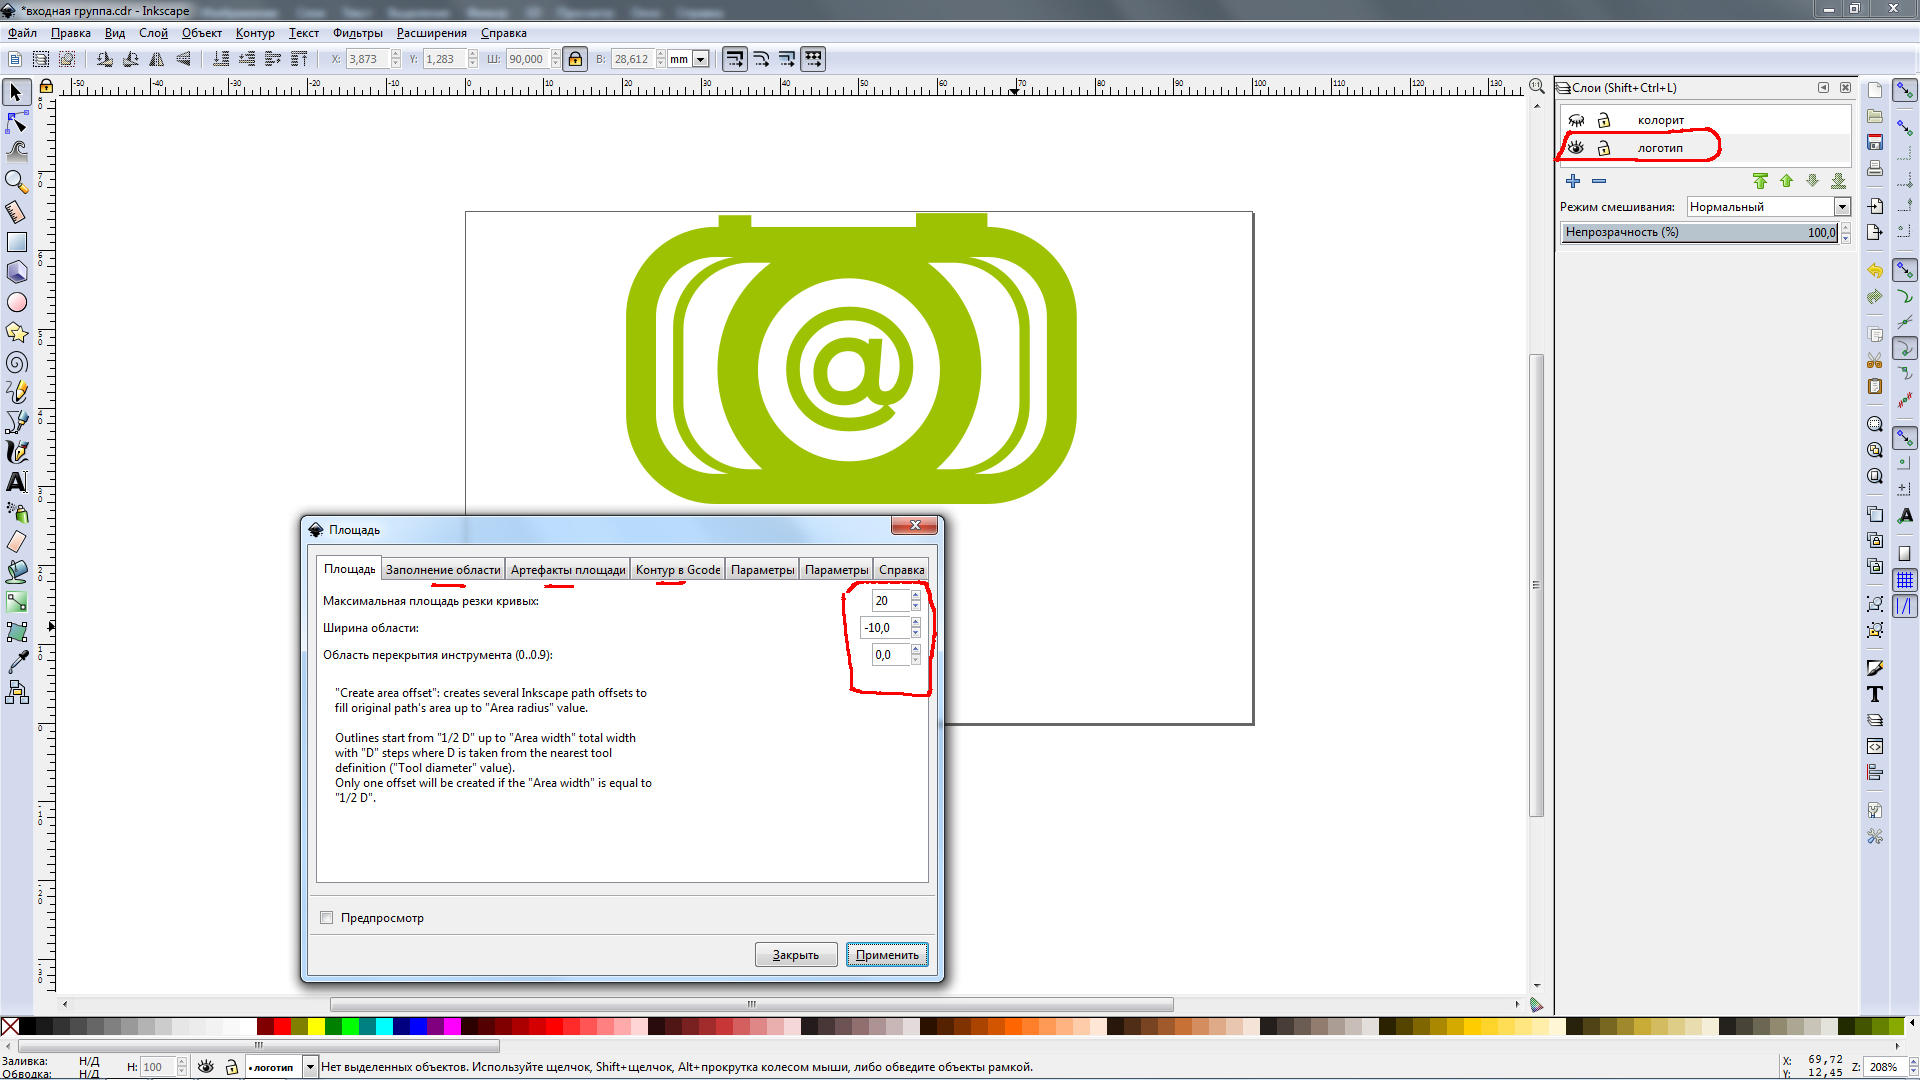The width and height of the screenshot is (1920, 1080).
Task: Click the Применить button
Action: tap(886, 955)
